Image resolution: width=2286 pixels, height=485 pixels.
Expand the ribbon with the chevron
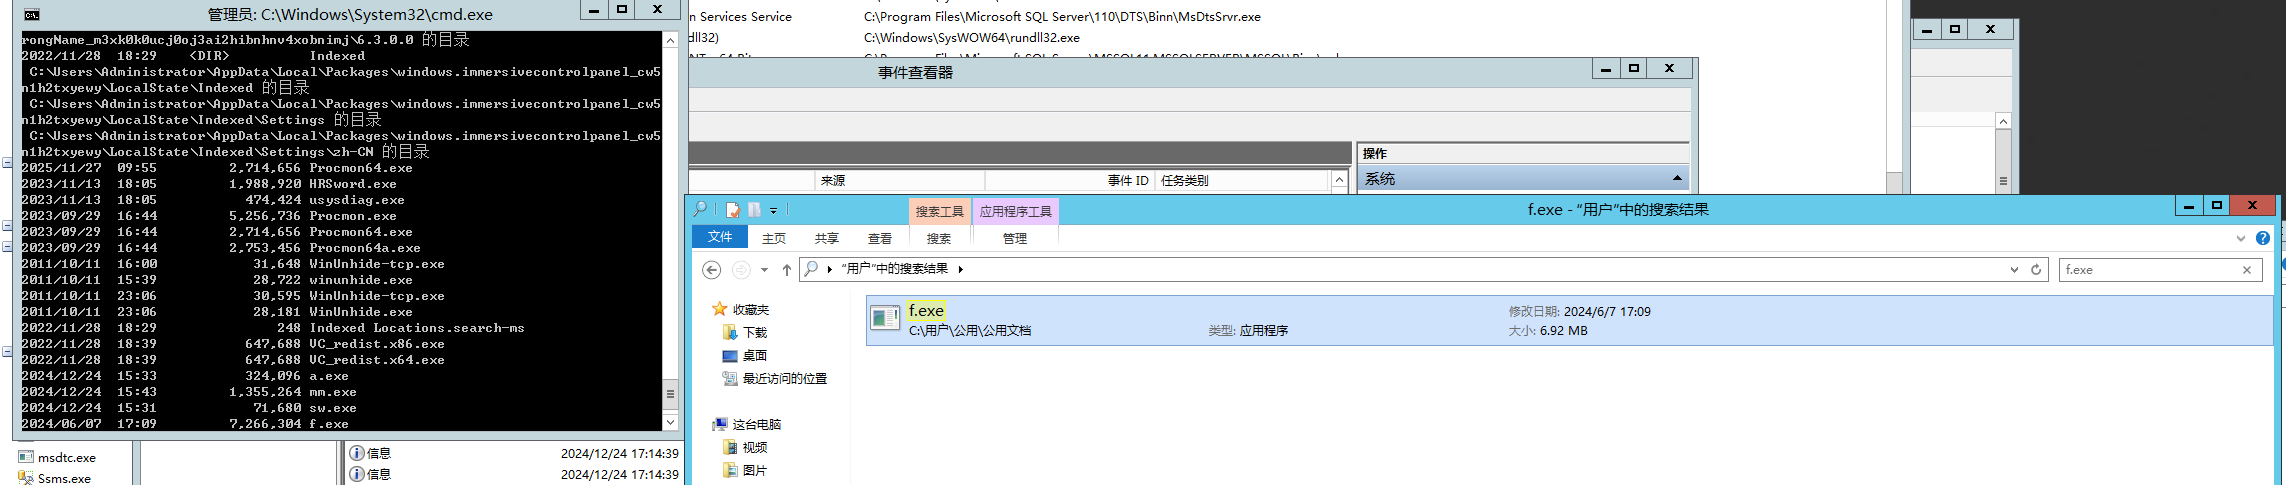(2241, 239)
